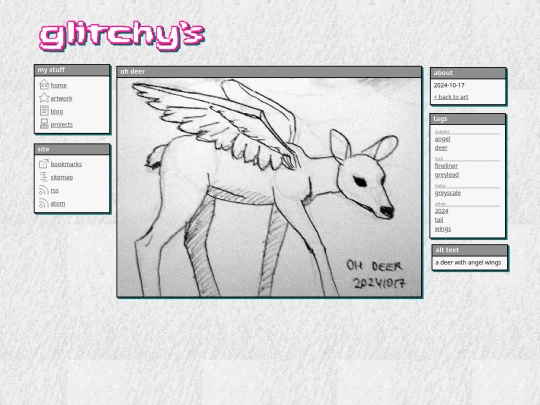Click the feed icon beside rss
This screenshot has width=540, height=405.
point(44,190)
